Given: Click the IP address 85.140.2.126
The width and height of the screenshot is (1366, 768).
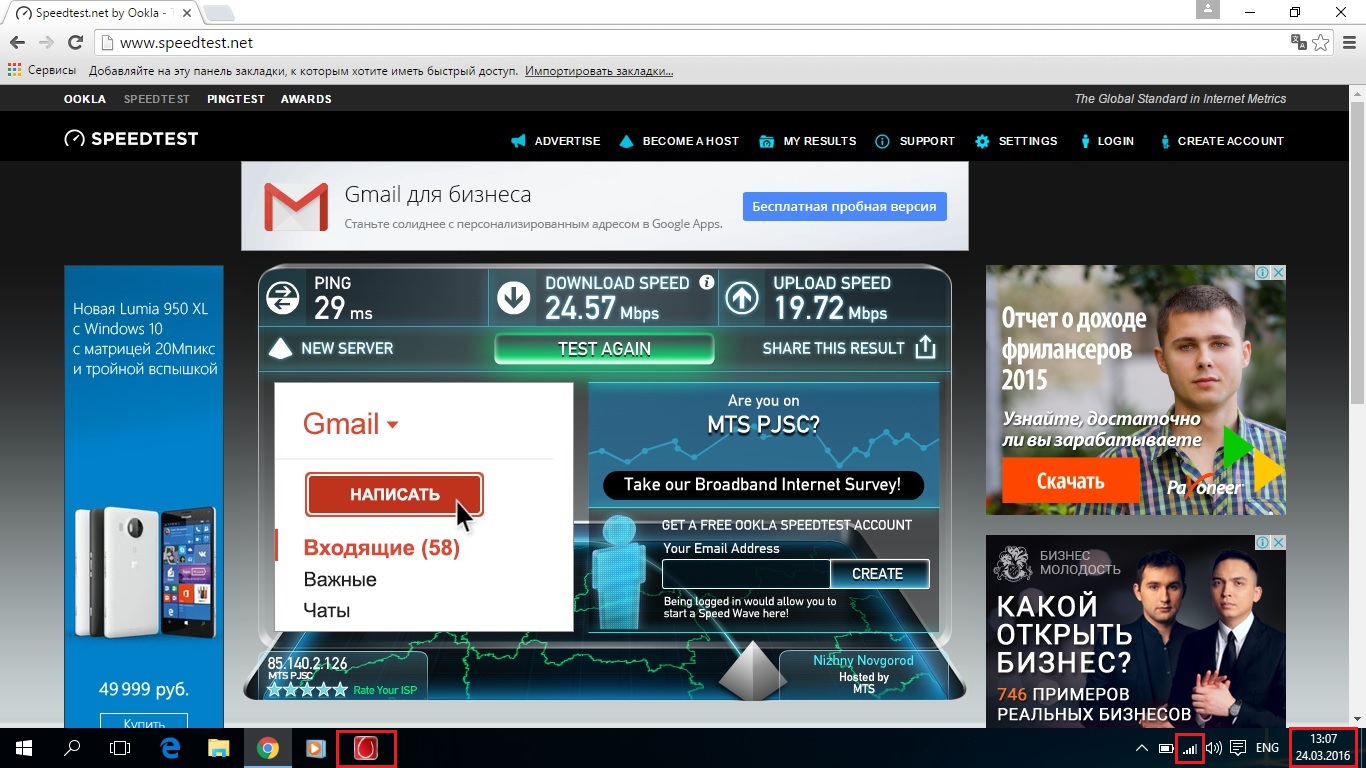Looking at the screenshot, I should coord(307,664).
